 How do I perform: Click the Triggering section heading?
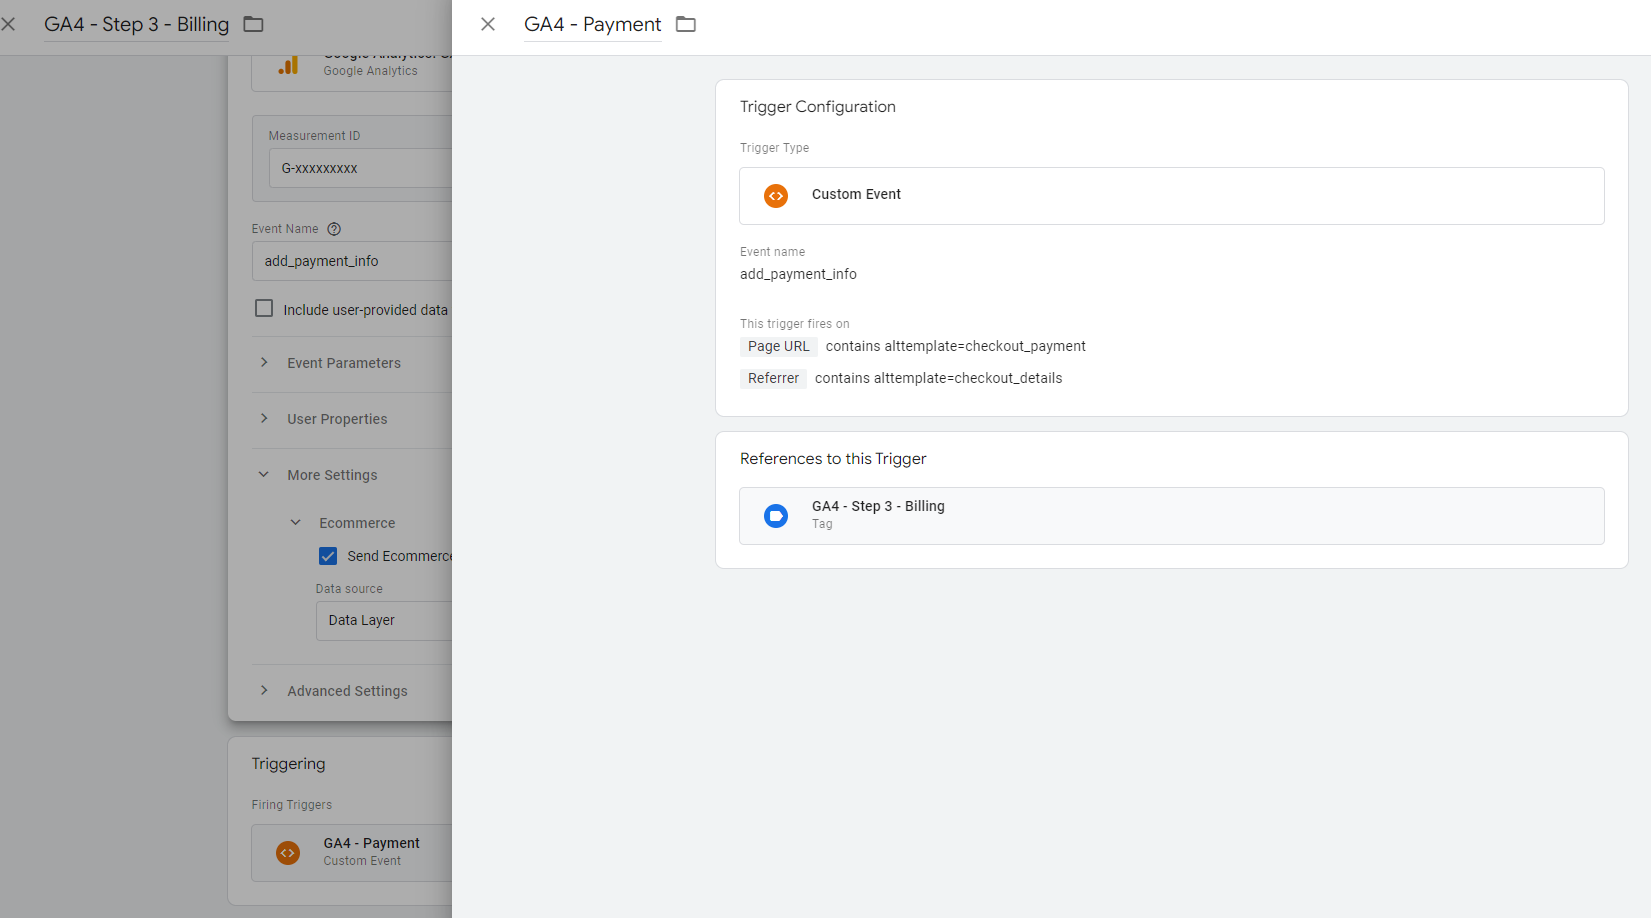pos(288,764)
